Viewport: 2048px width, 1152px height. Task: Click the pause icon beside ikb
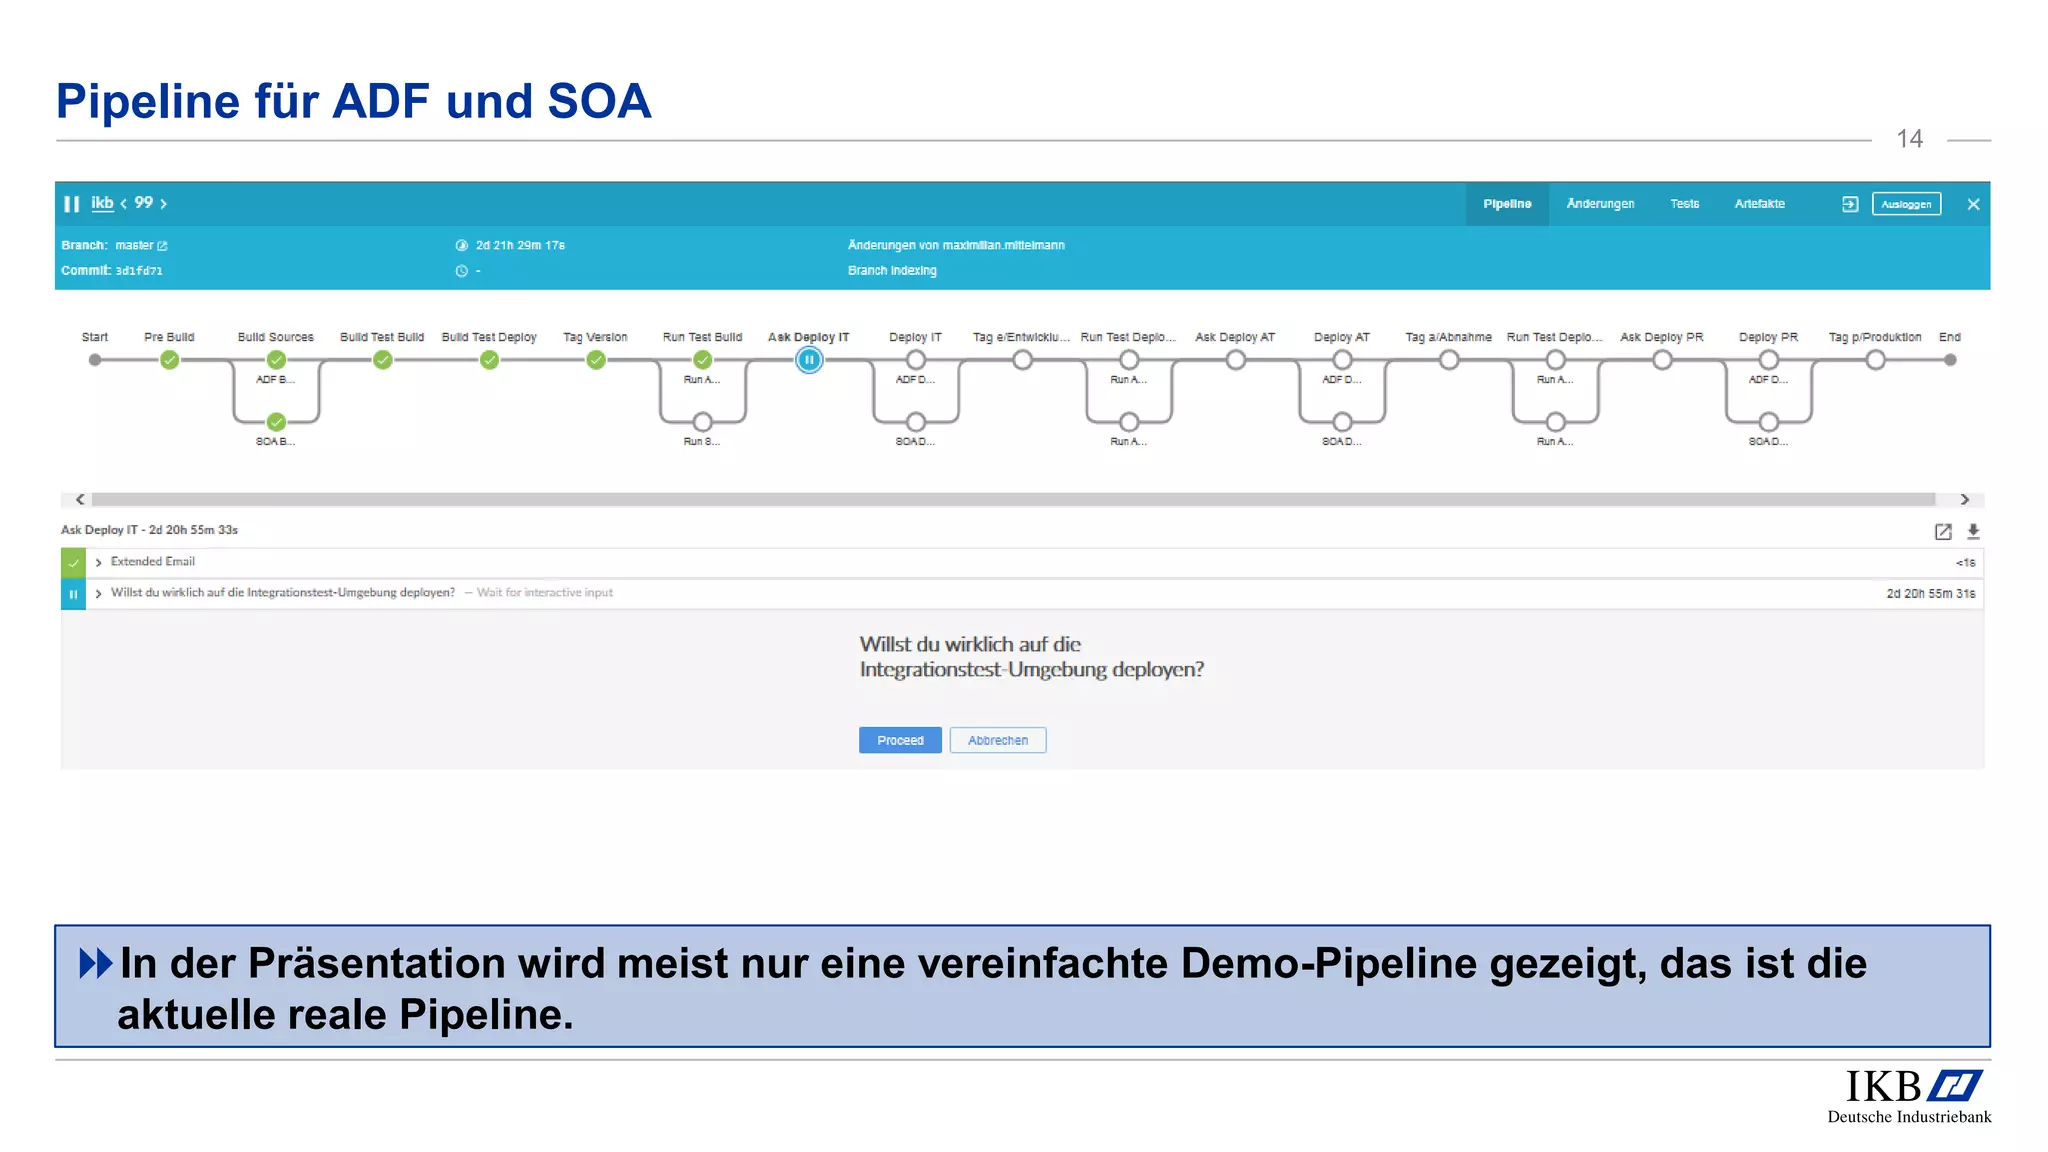(x=71, y=204)
